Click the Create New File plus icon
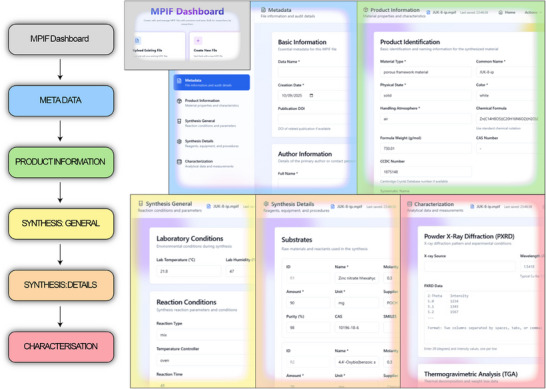The image size is (546, 389). [x=198, y=41]
